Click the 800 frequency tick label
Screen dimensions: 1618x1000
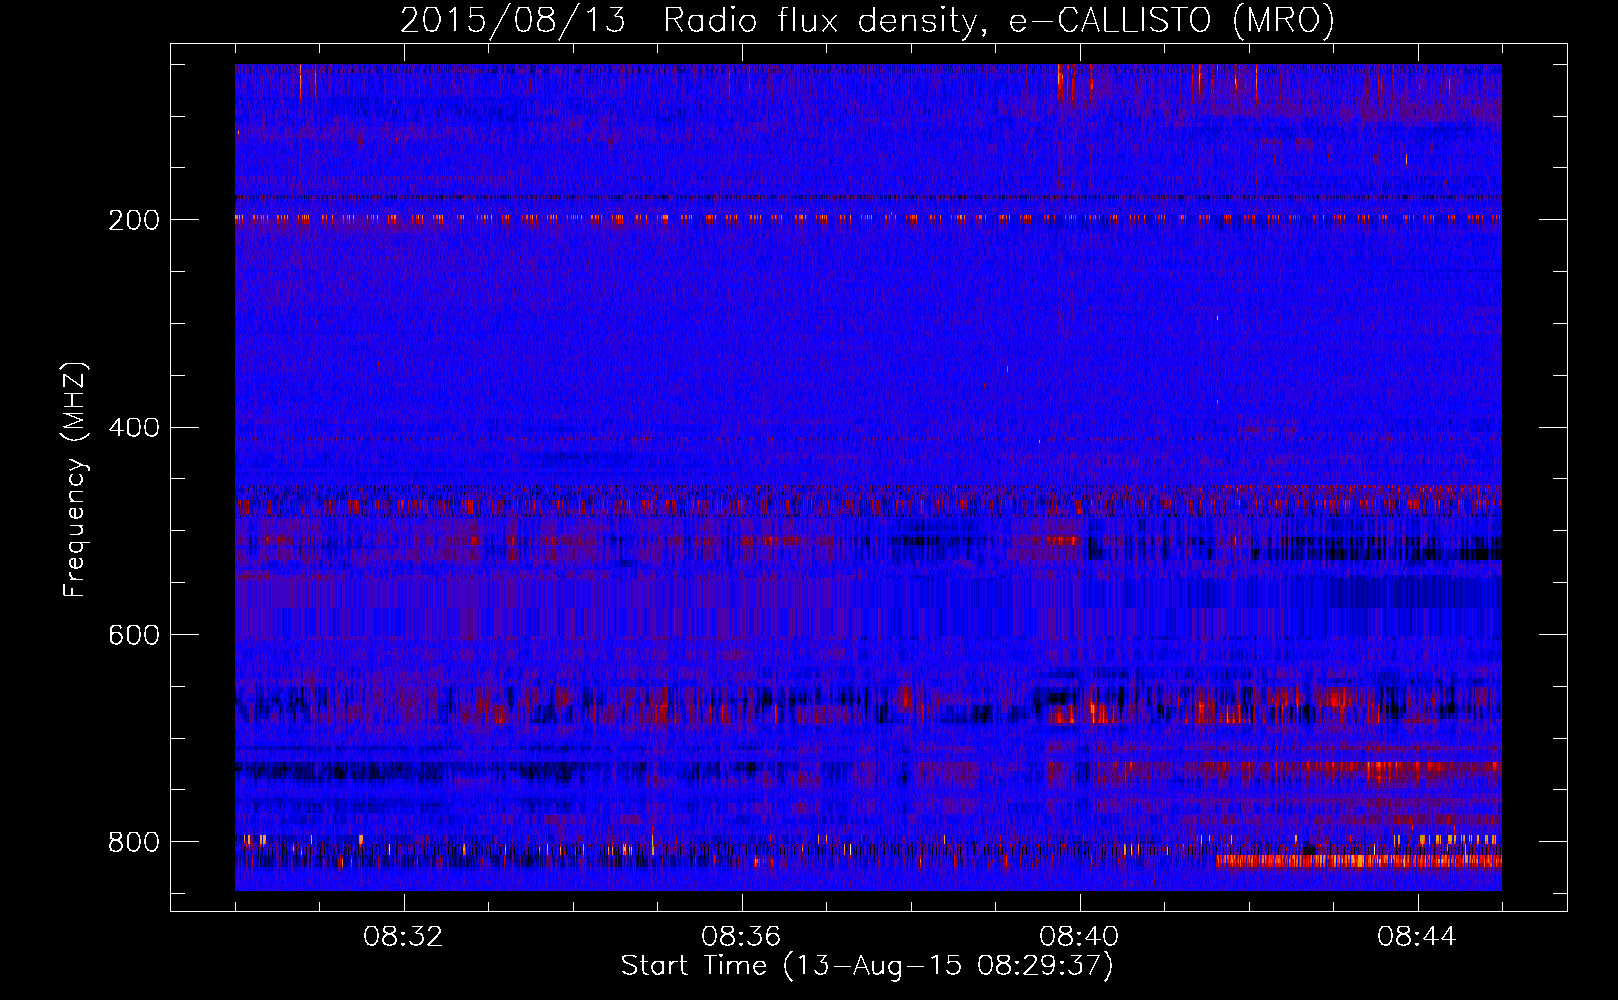click(x=133, y=842)
